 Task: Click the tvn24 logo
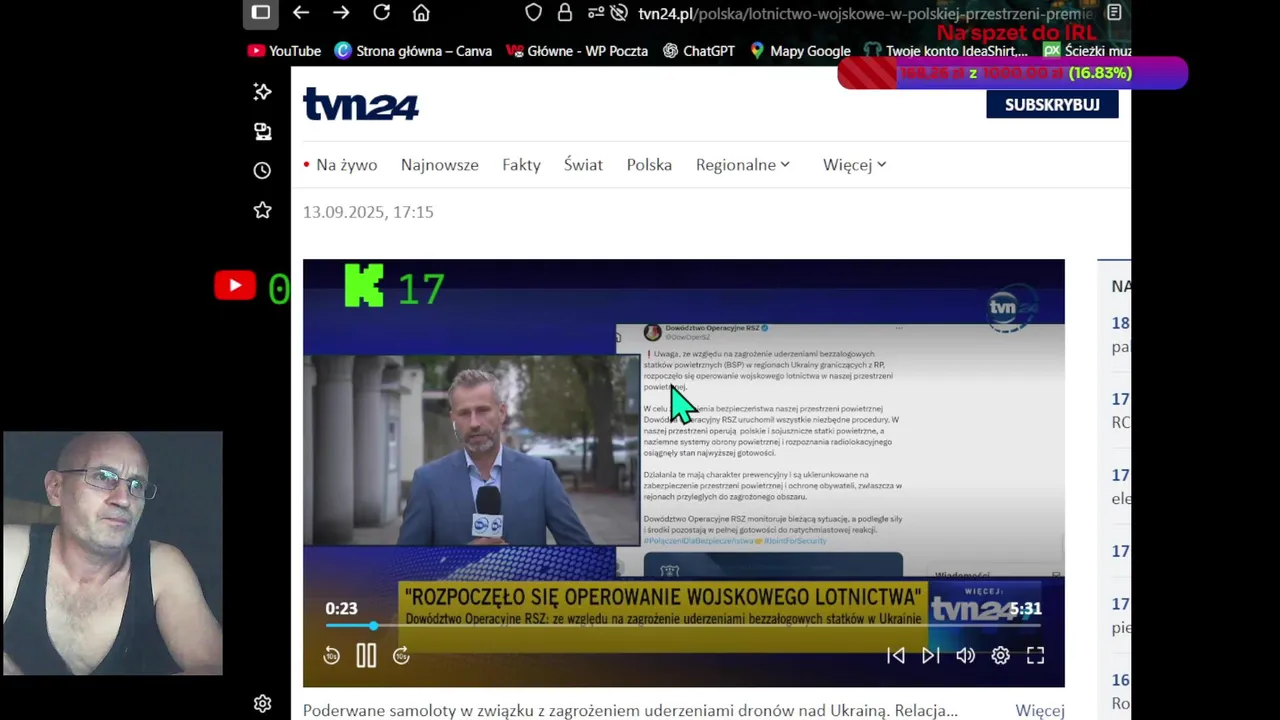(361, 104)
